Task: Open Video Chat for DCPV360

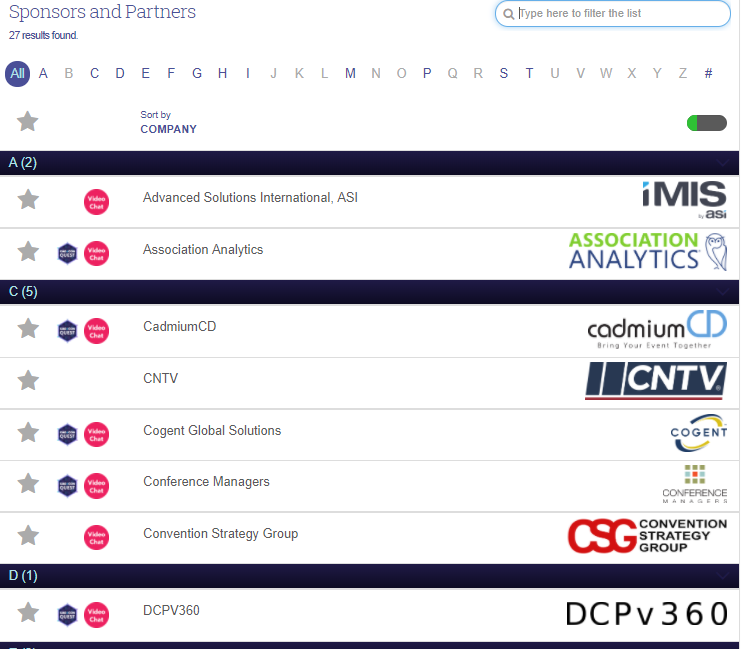Action: click(96, 615)
